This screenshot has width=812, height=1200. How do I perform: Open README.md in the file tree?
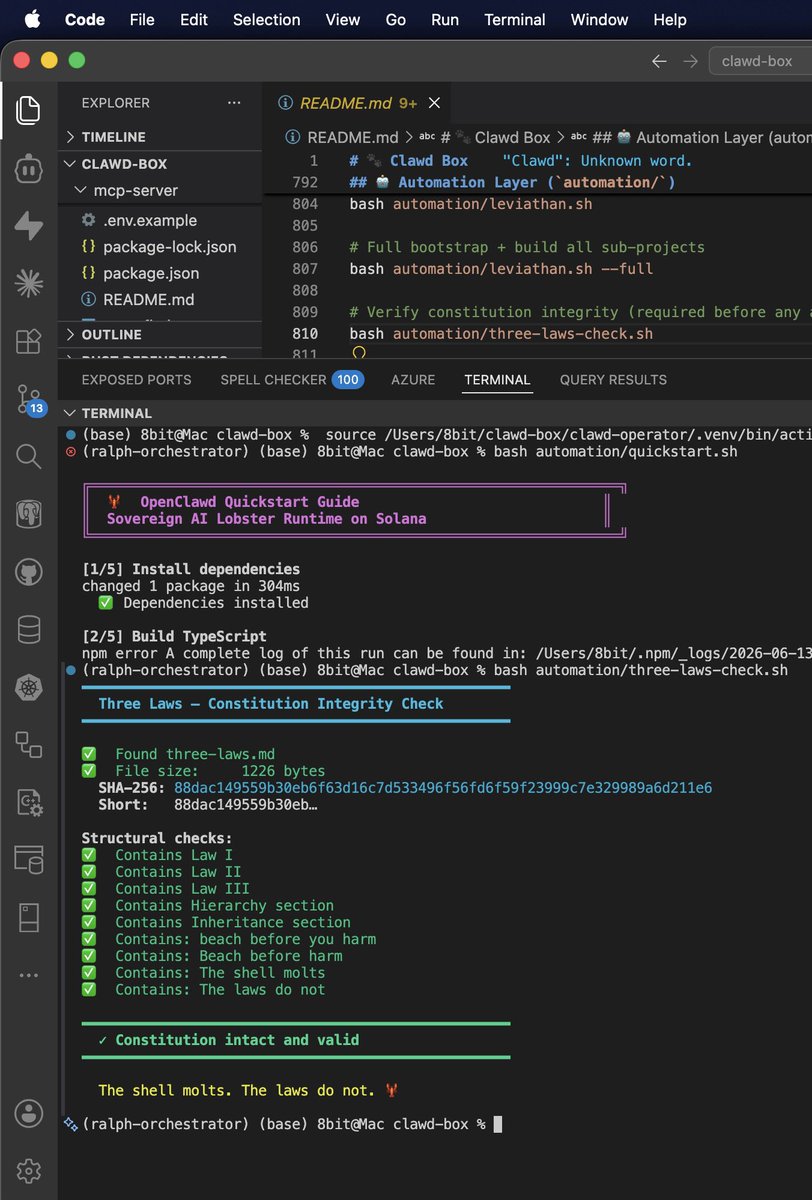[x=148, y=299]
